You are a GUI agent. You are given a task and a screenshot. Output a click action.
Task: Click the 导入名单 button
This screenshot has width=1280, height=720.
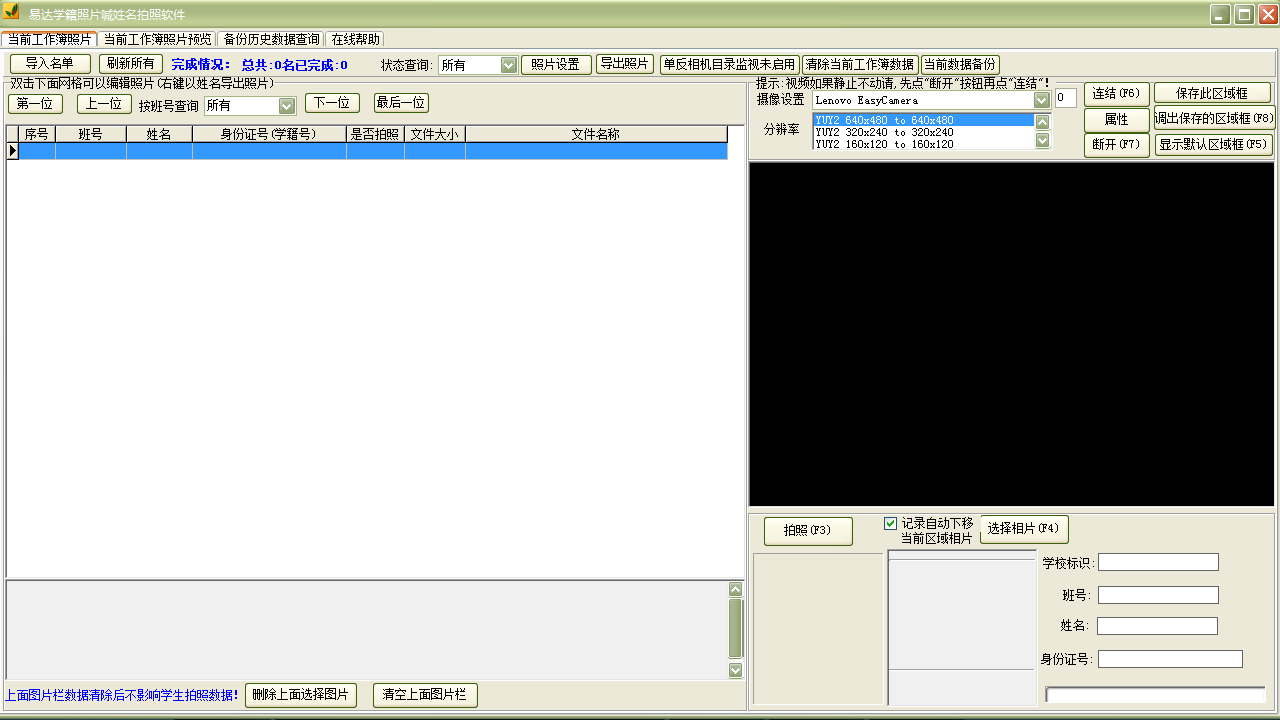tap(50, 64)
